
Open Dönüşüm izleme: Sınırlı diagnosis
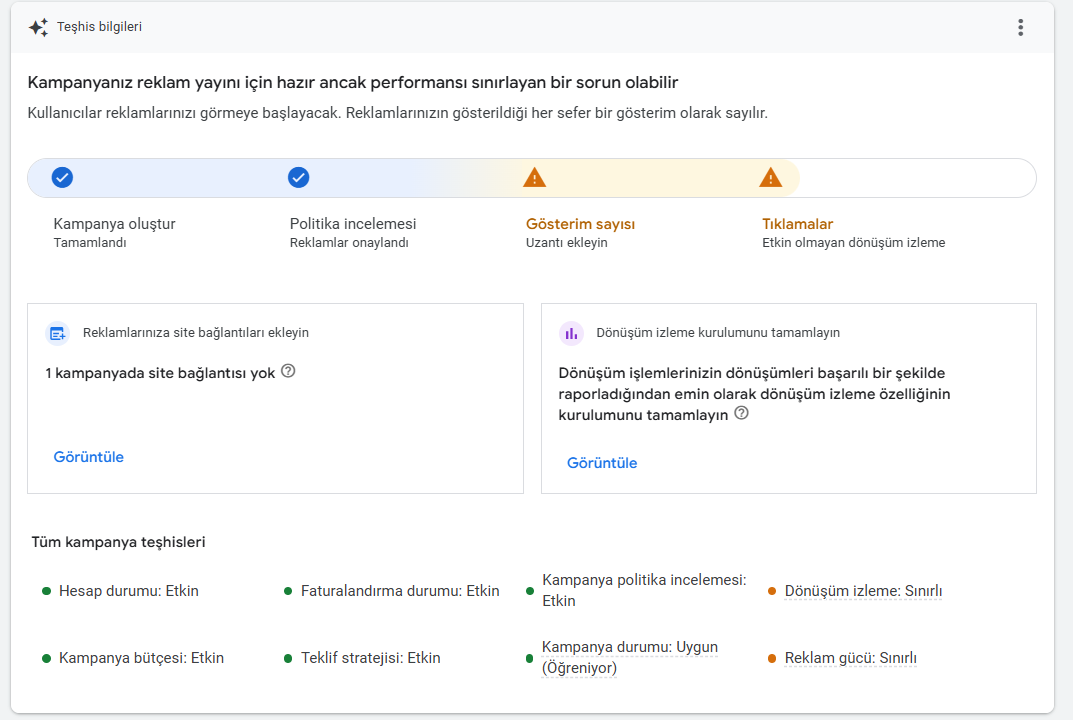point(863,591)
